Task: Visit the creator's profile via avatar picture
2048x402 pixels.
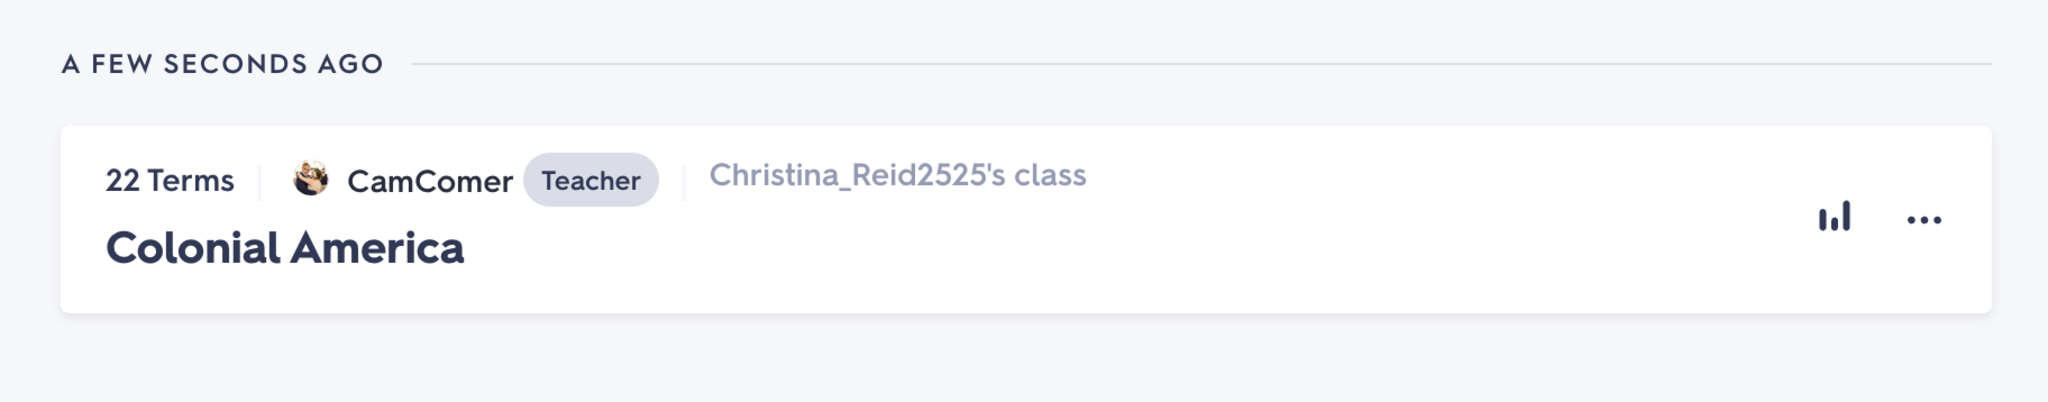Action: coord(310,179)
